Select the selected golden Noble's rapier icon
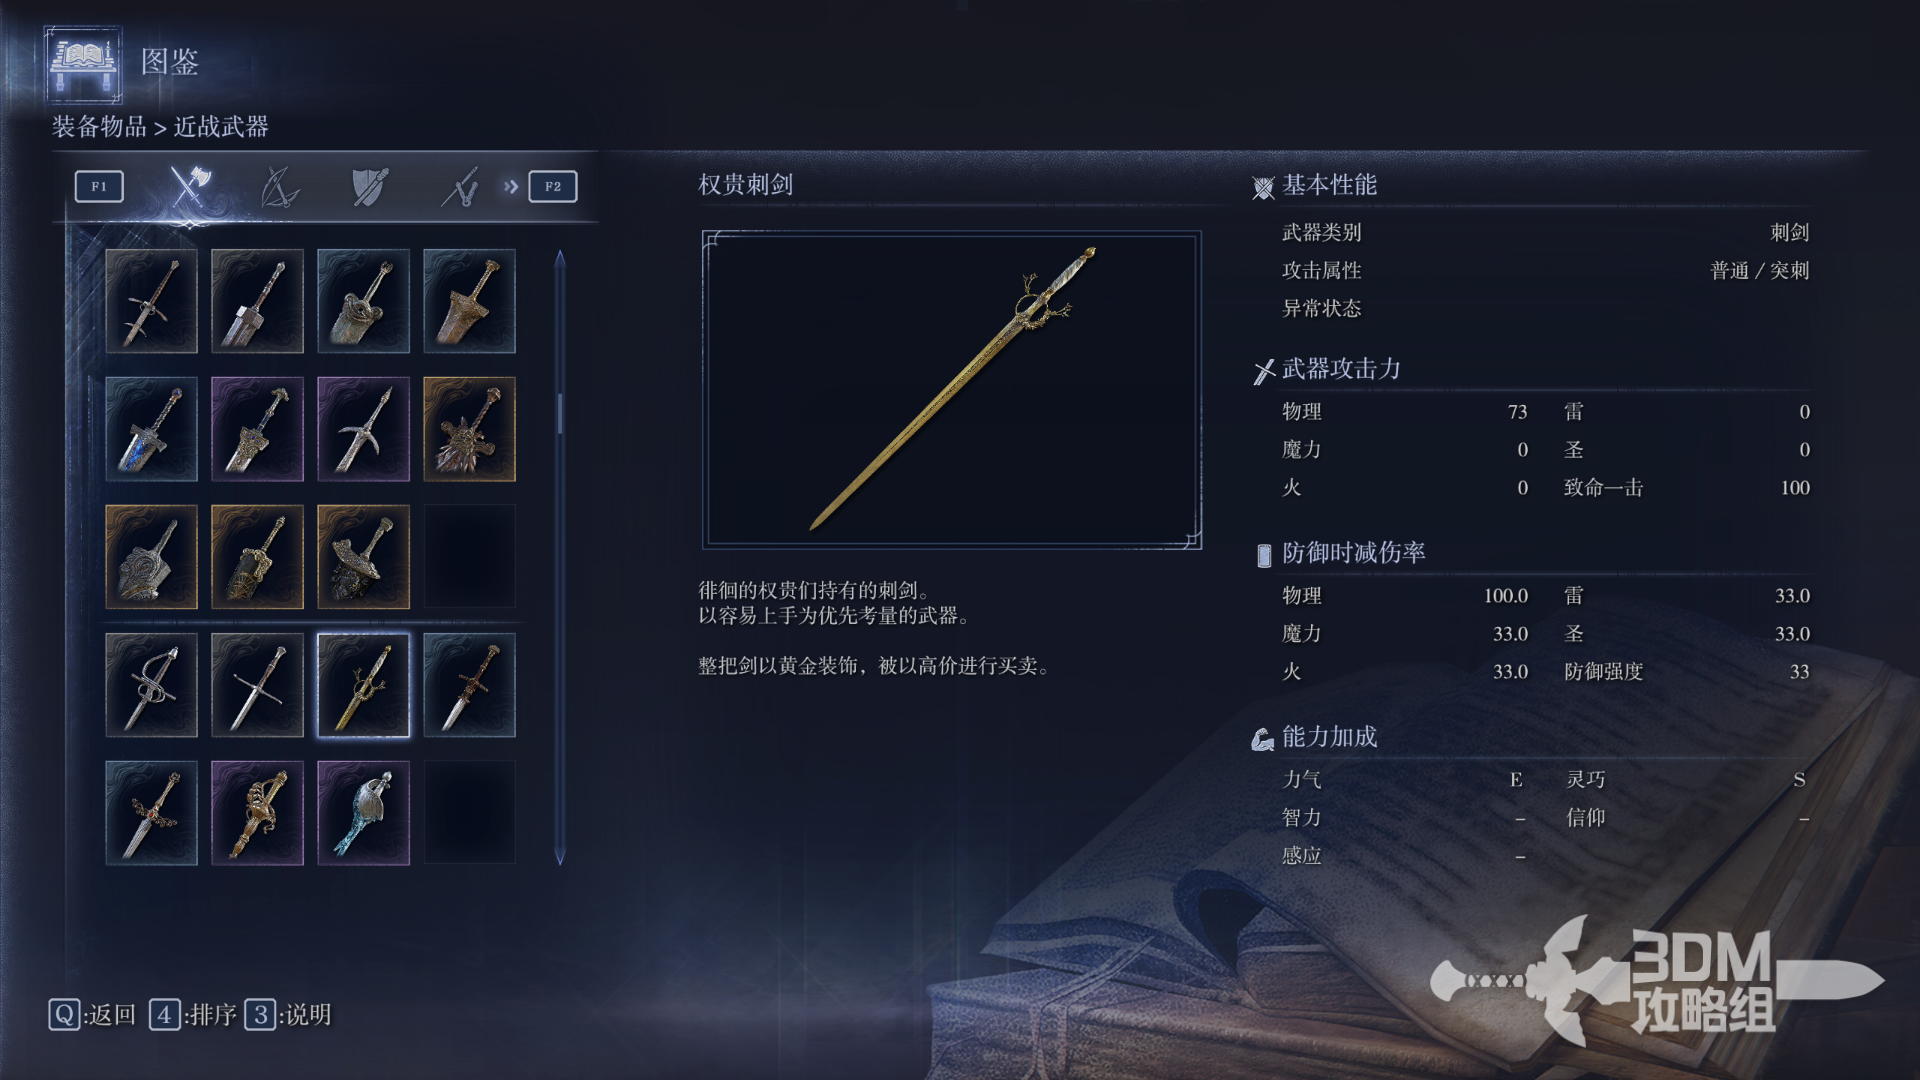The height and width of the screenshot is (1080, 1920). point(363,685)
